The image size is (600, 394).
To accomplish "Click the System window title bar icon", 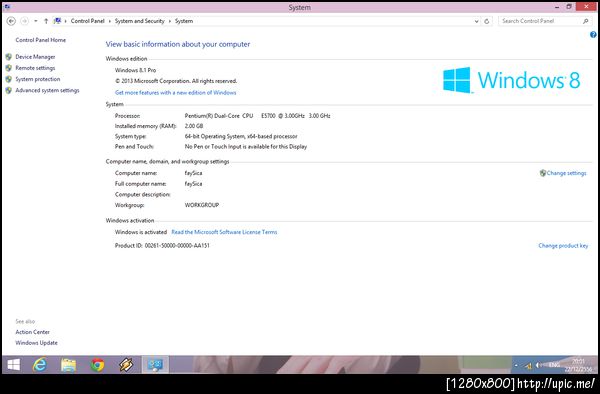I will pos(7,7).
